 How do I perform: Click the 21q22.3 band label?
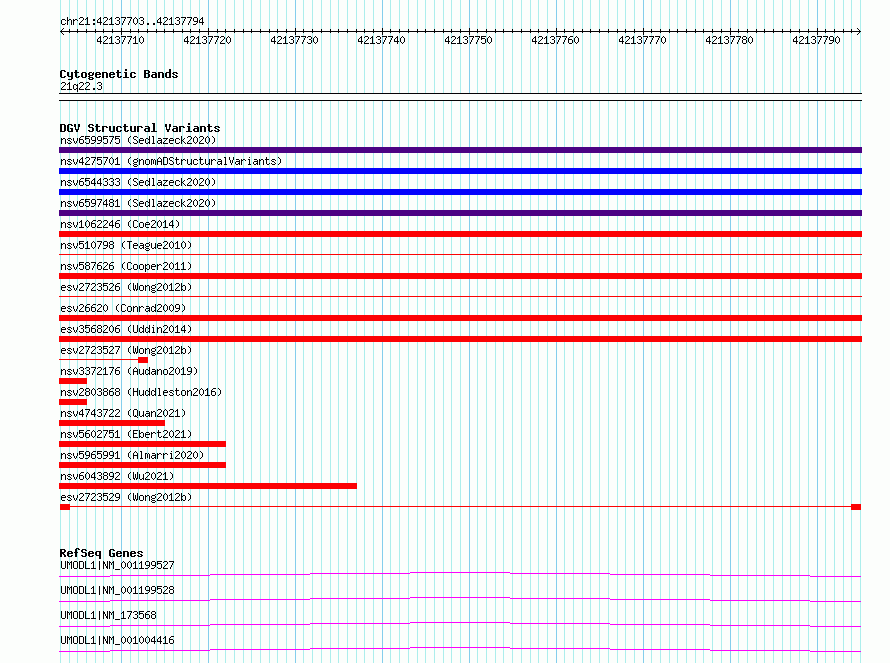(x=81, y=86)
